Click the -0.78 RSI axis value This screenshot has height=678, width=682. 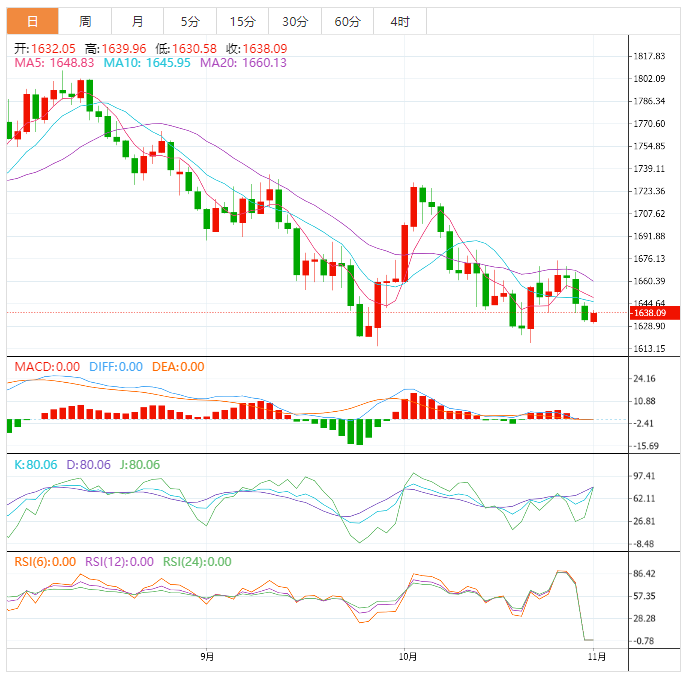644,641
